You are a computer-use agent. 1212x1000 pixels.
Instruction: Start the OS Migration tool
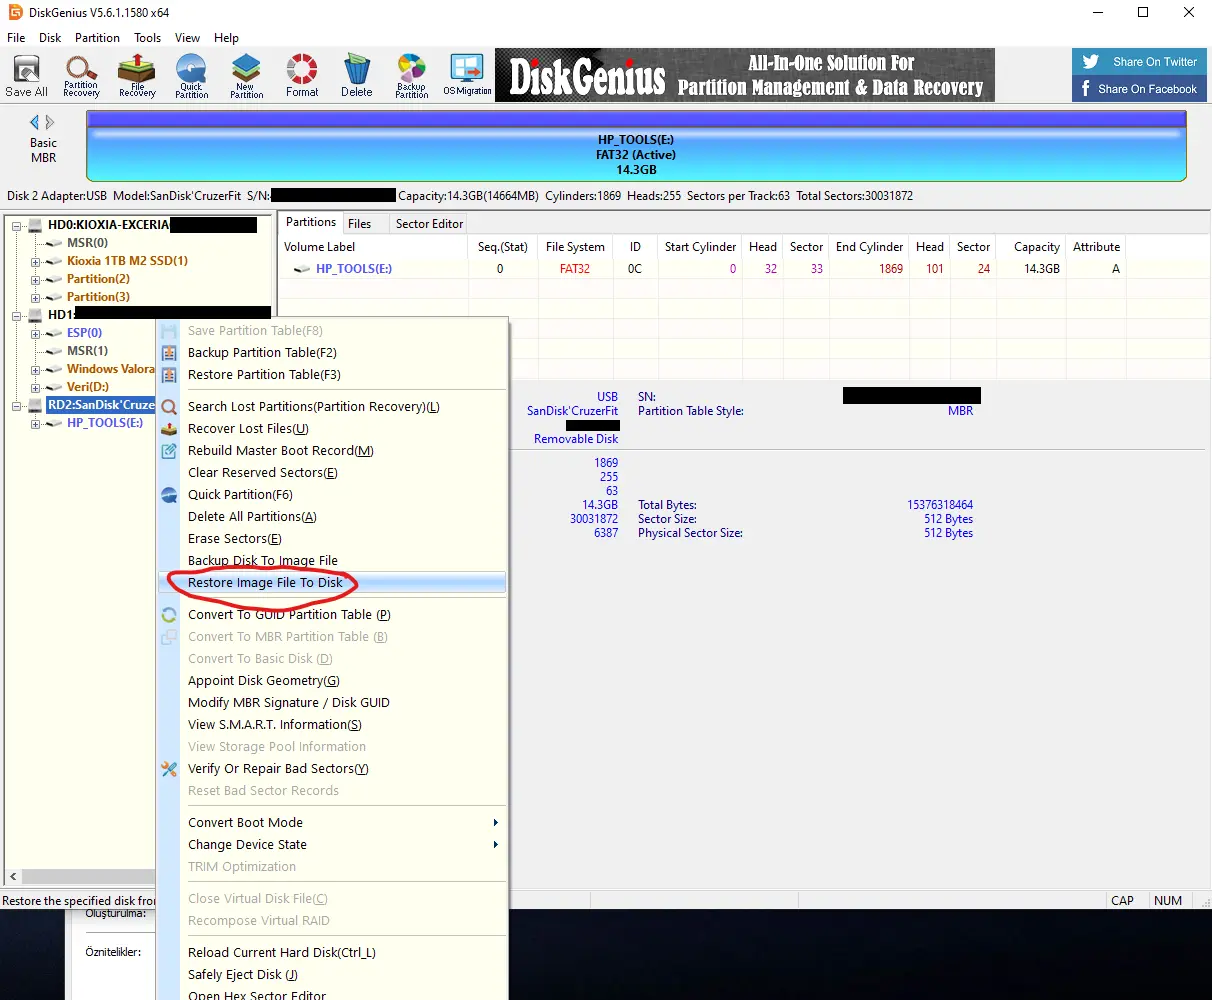click(467, 76)
